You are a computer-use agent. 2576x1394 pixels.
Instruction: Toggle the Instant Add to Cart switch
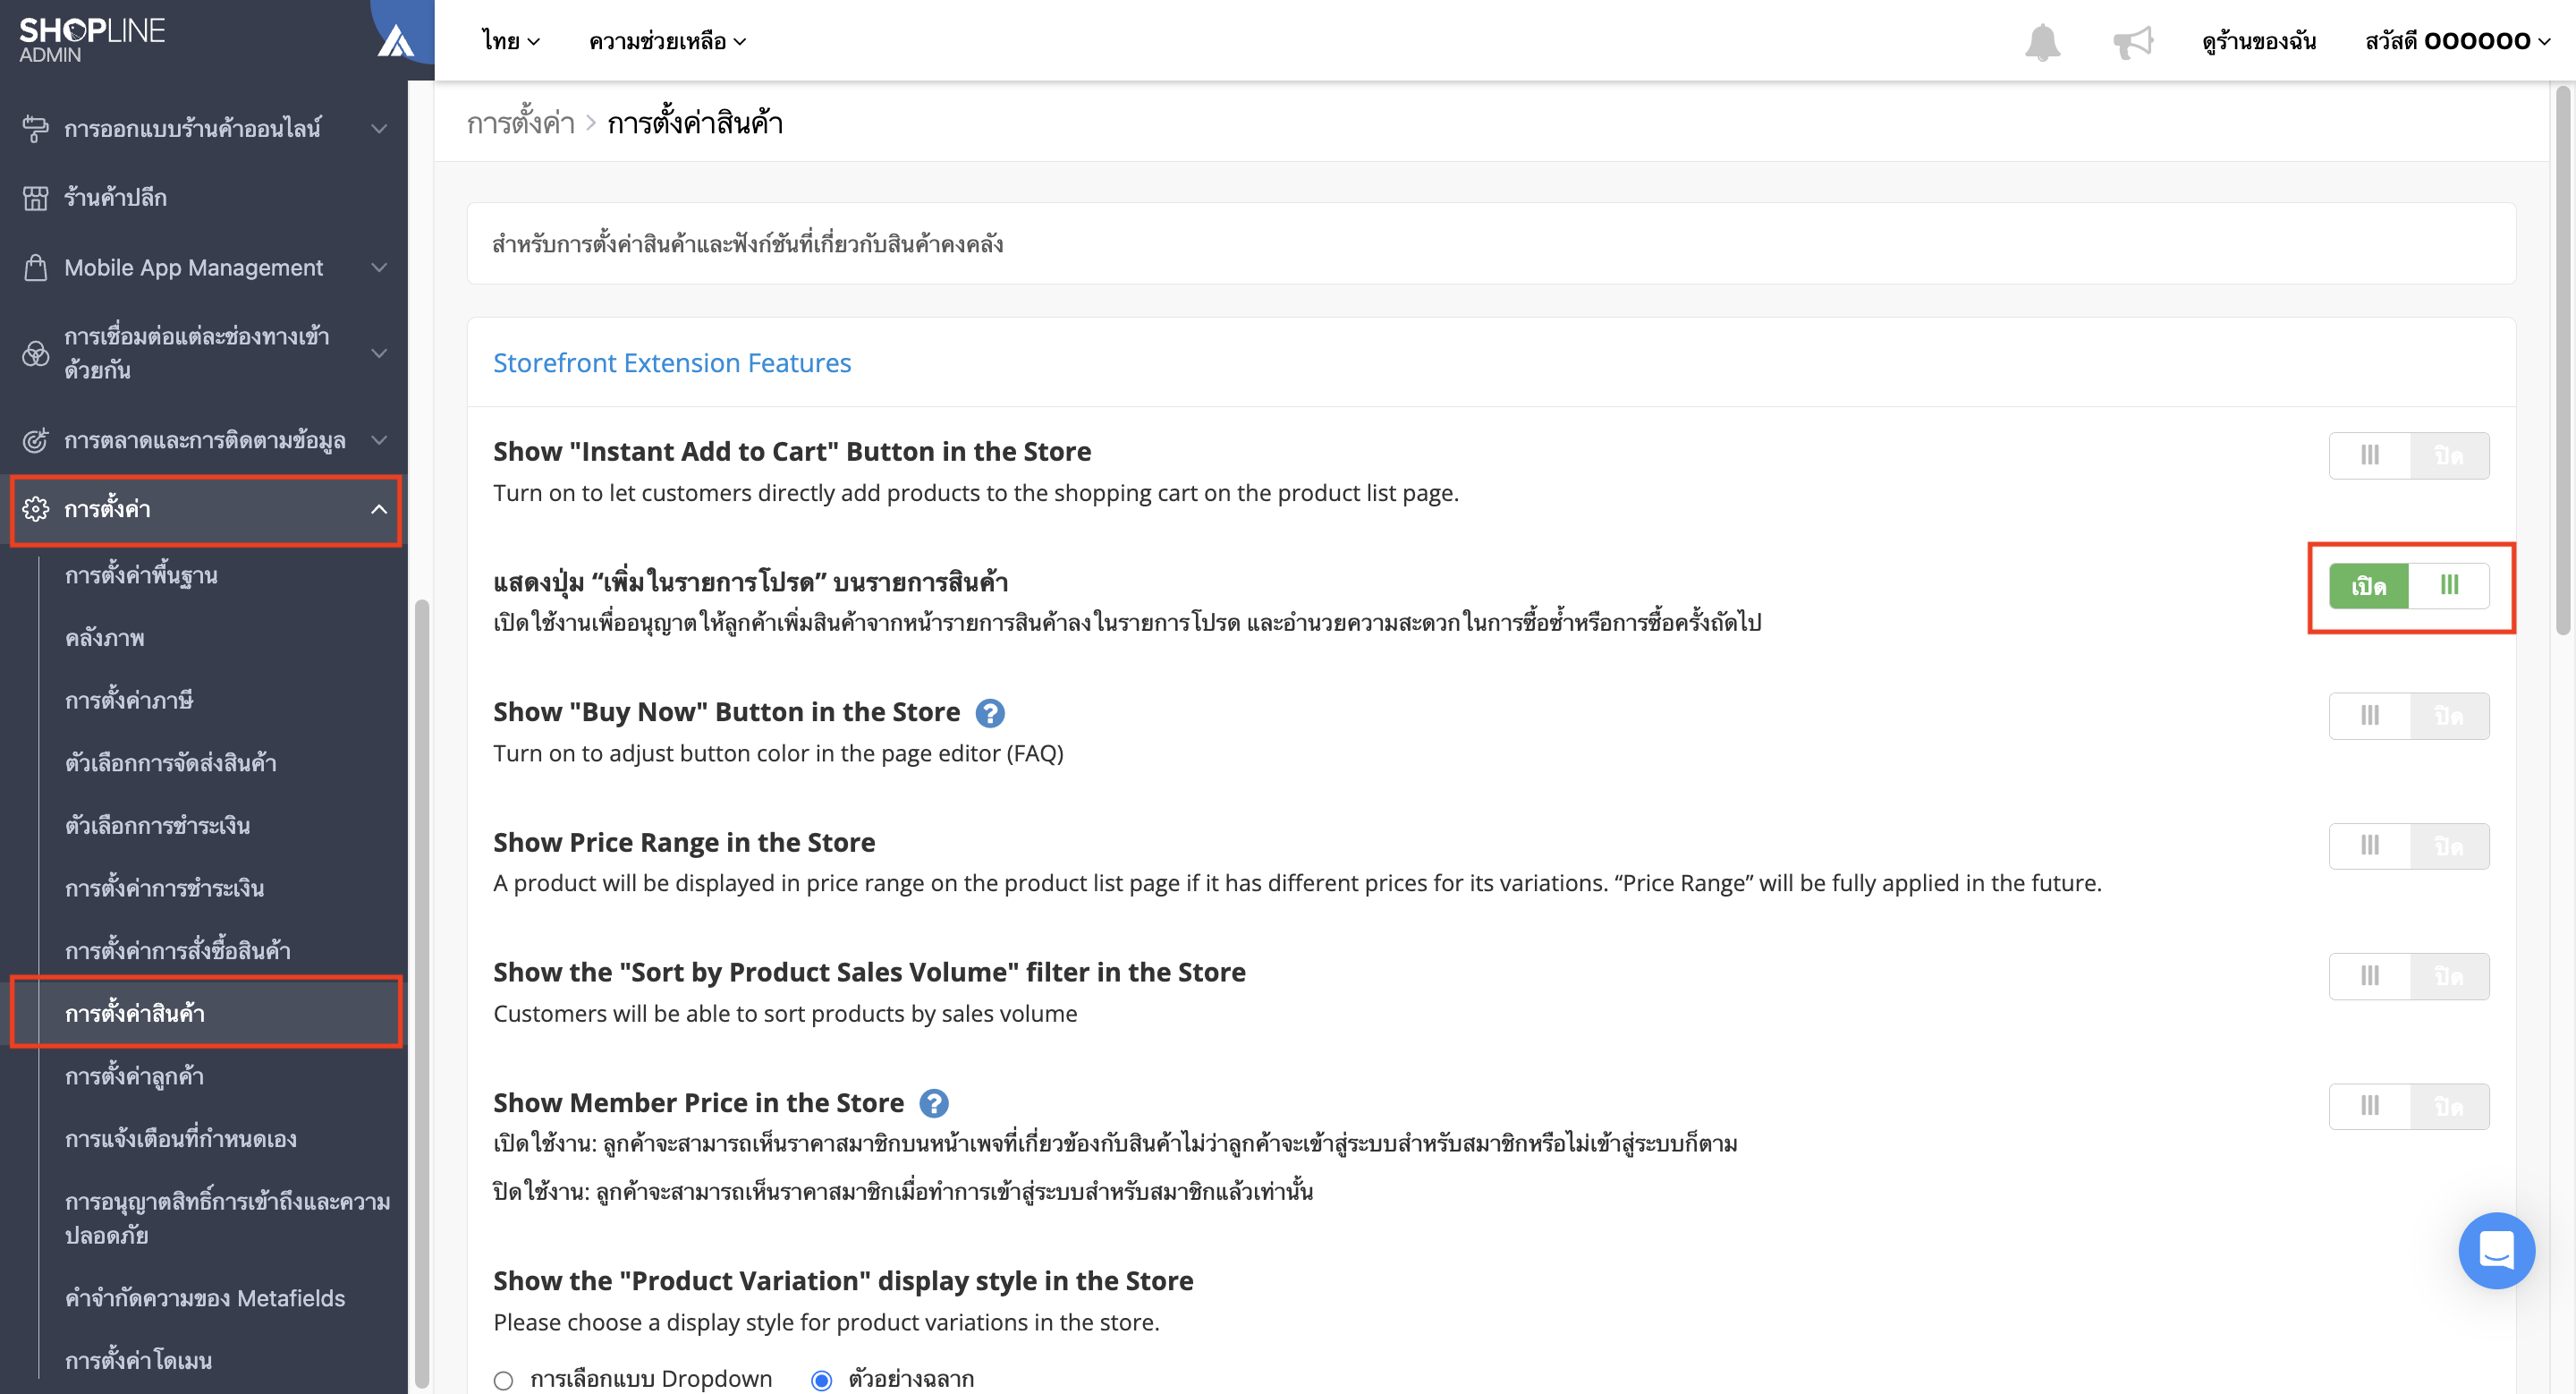[x=2408, y=455]
